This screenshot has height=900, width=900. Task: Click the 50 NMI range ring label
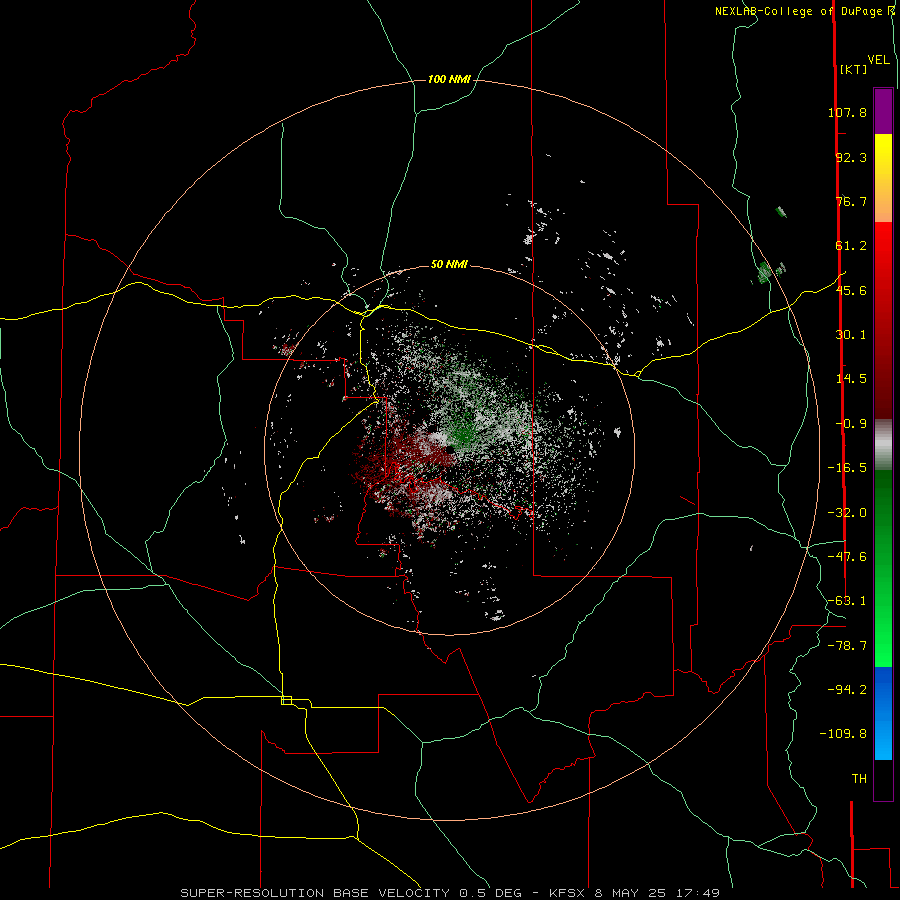coord(449,264)
